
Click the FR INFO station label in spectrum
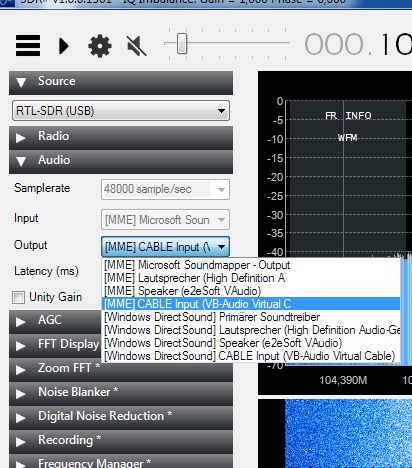(348, 116)
